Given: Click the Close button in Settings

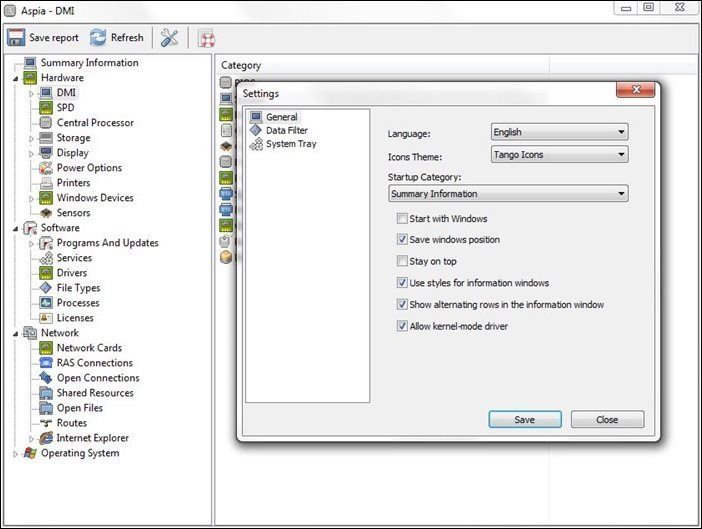Looking at the screenshot, I should coord(607,419).
